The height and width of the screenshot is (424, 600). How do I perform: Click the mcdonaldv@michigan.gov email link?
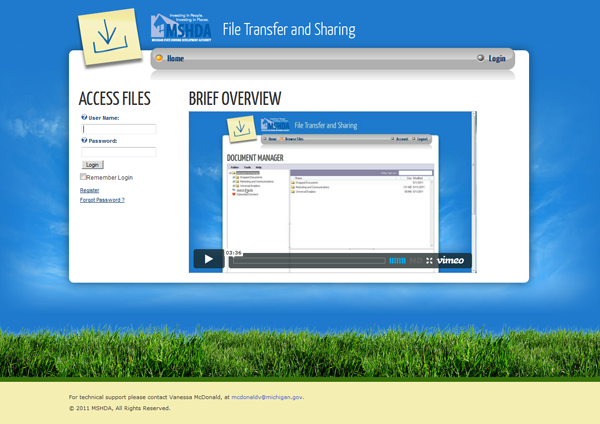tap(267, 397)
